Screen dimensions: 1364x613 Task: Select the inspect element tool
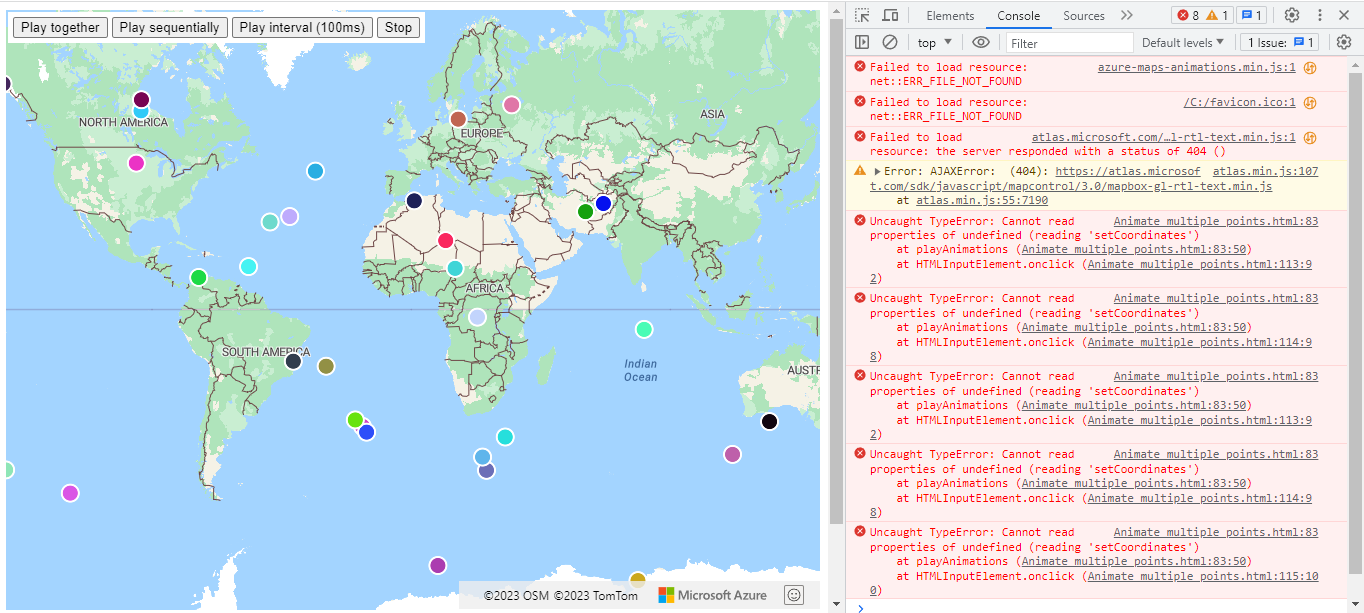click(861, 15)
